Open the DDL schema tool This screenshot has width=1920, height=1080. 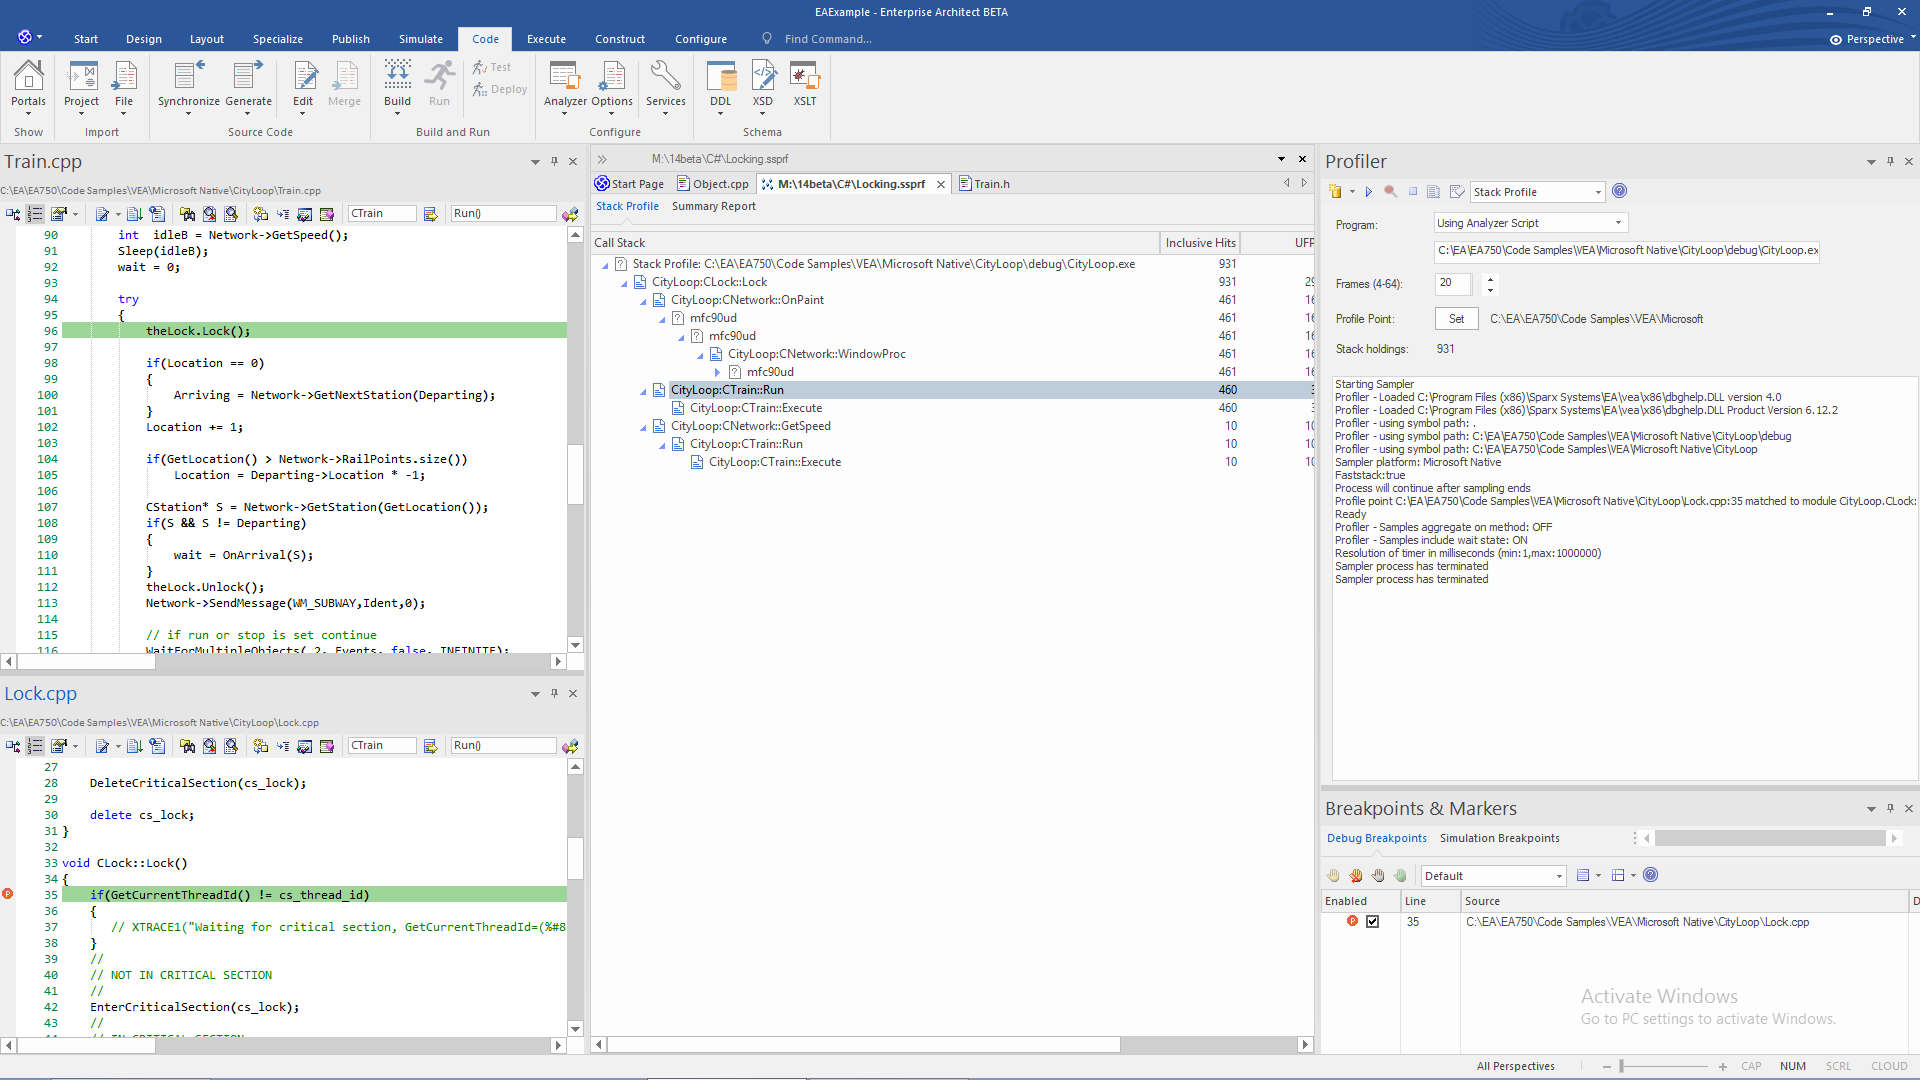[720, 78]
